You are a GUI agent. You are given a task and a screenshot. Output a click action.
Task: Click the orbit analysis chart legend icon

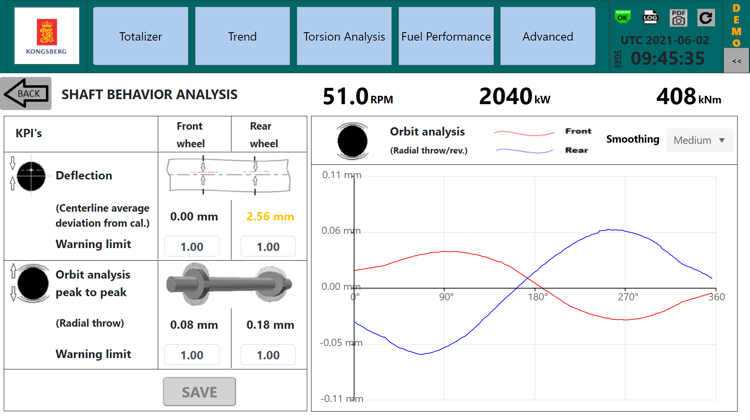(x=352, y=141)
